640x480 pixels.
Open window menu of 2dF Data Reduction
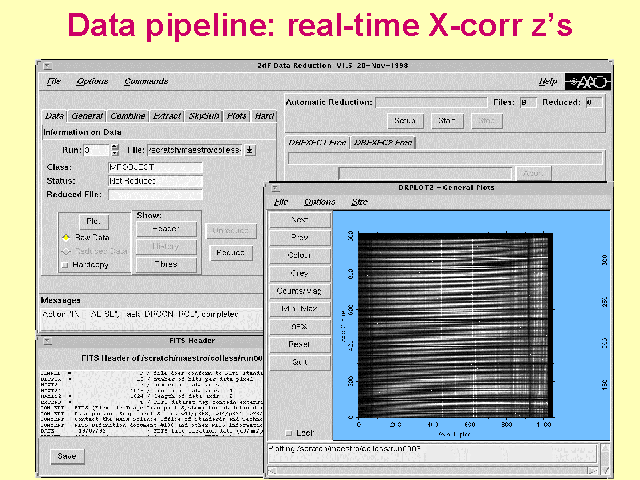(x=43, y=62)
